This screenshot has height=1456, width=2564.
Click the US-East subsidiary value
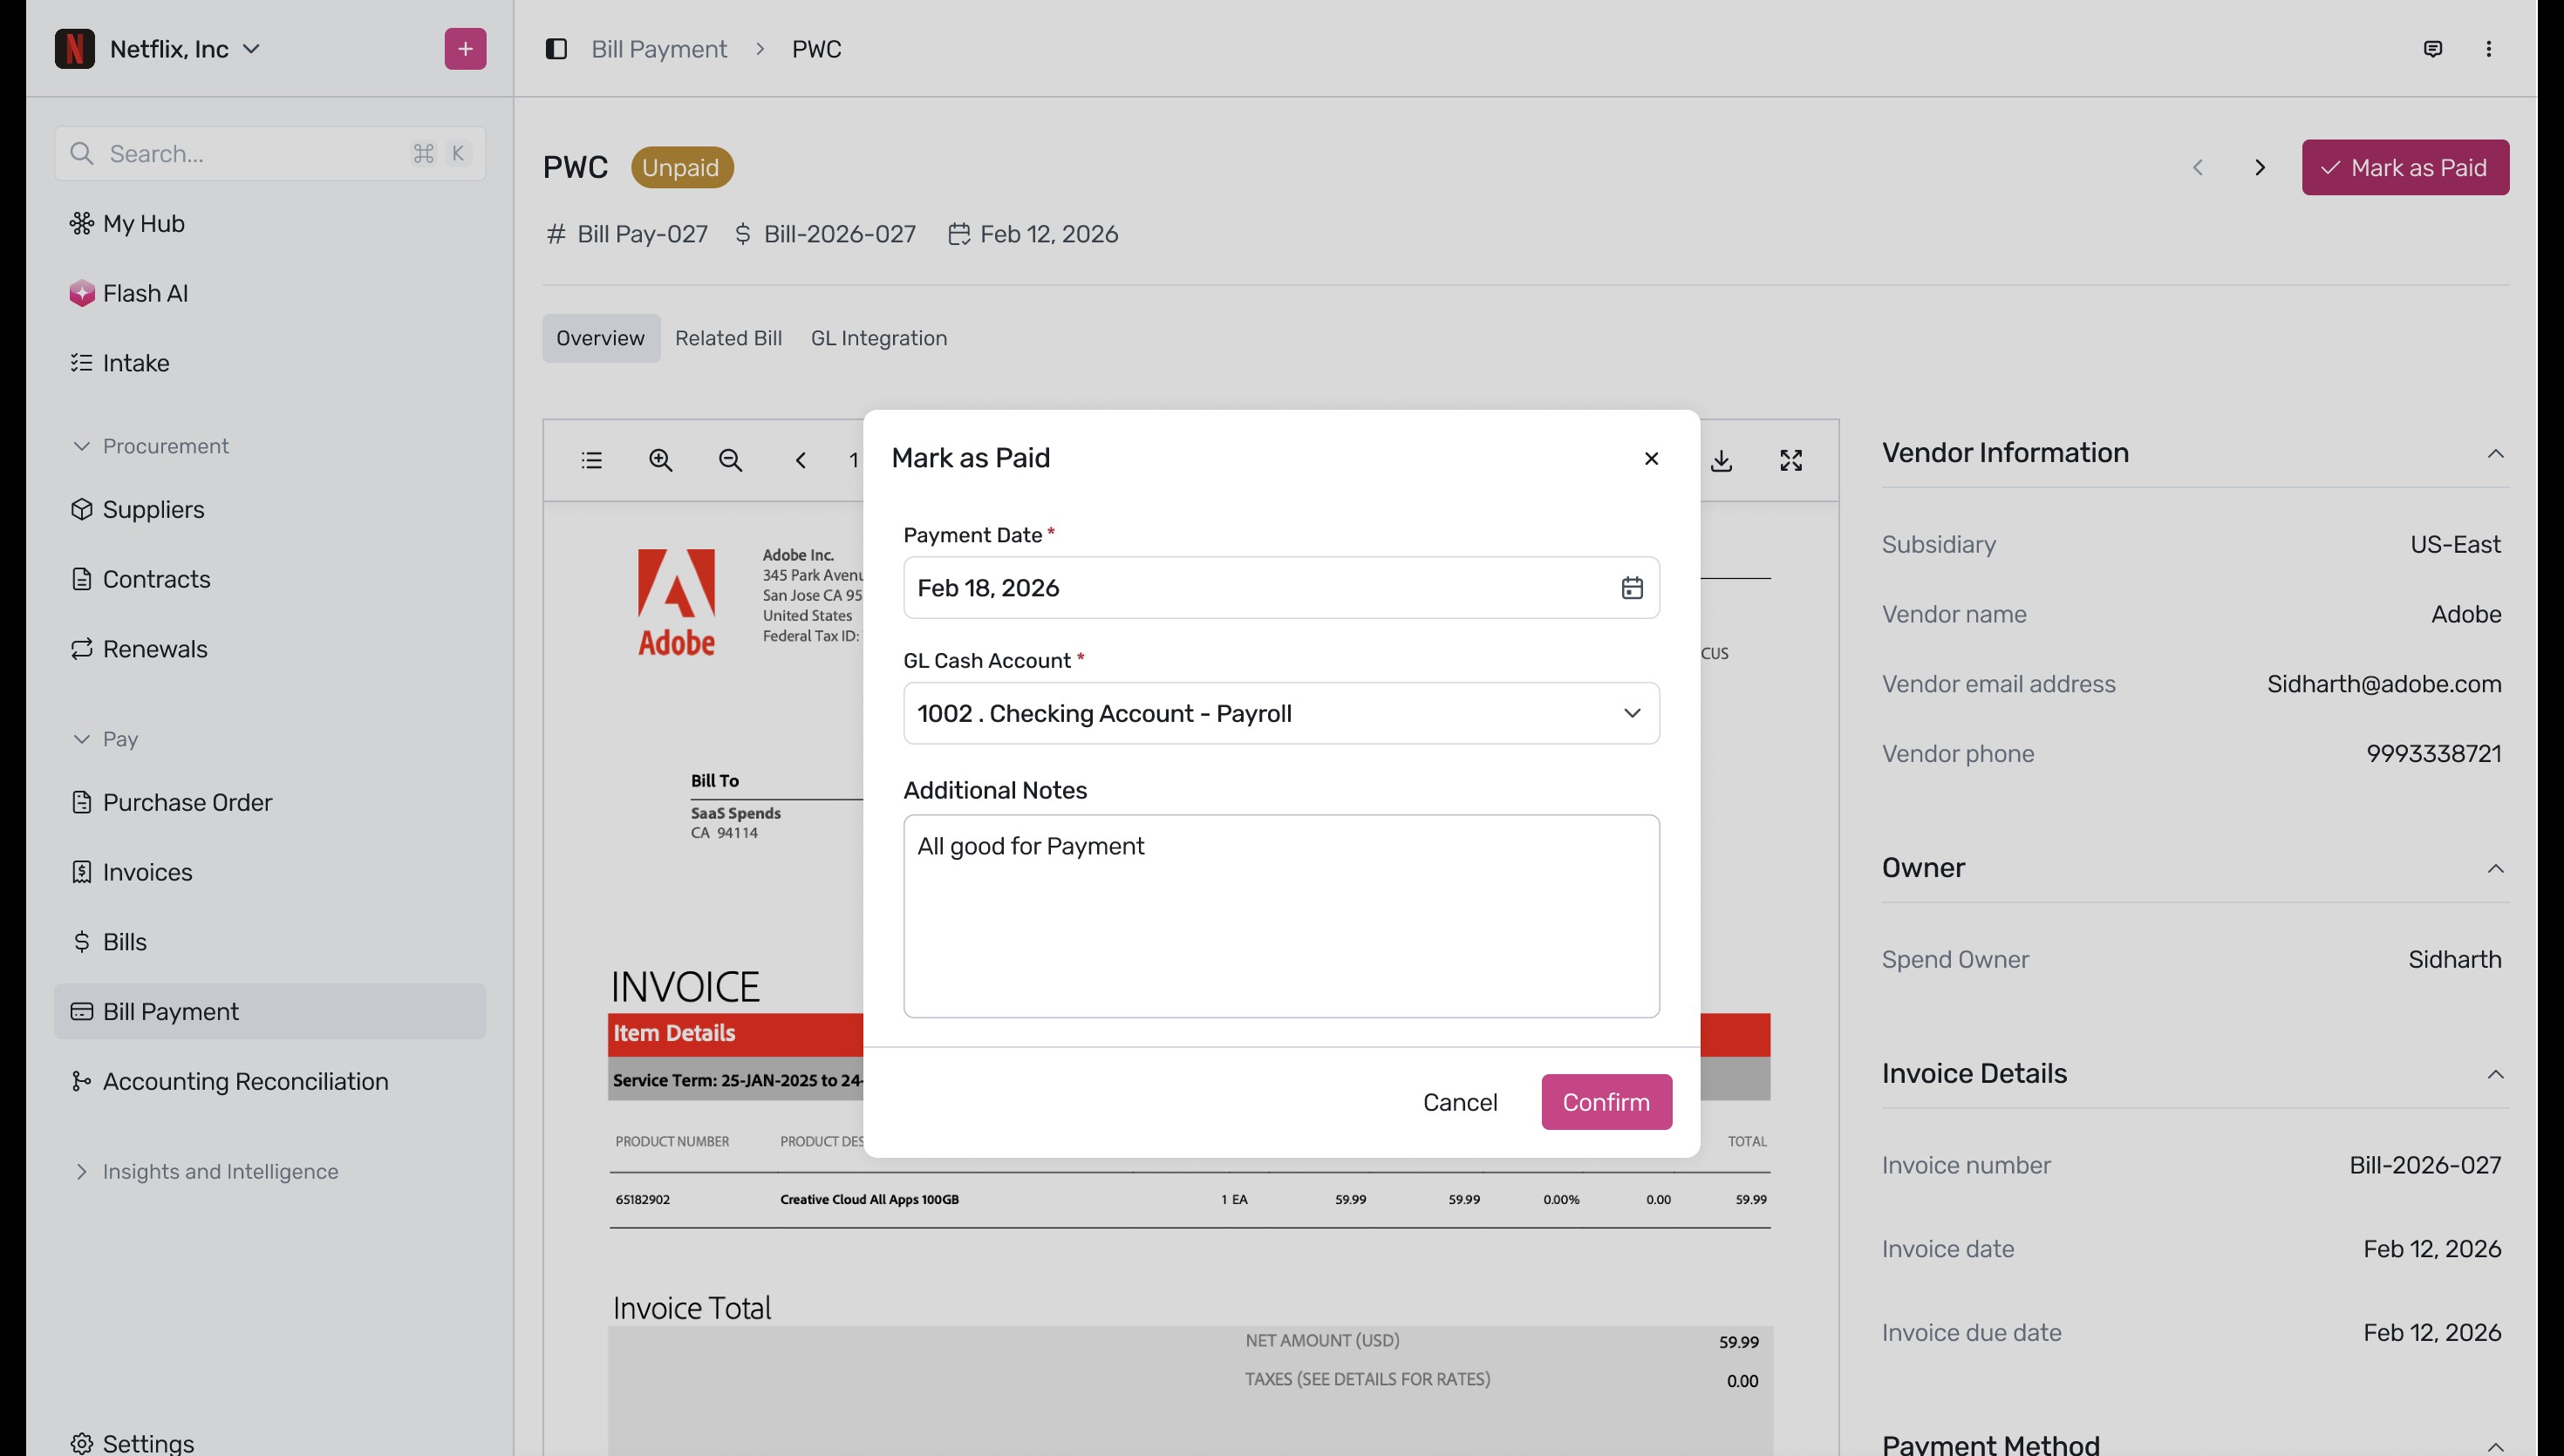2455,544
